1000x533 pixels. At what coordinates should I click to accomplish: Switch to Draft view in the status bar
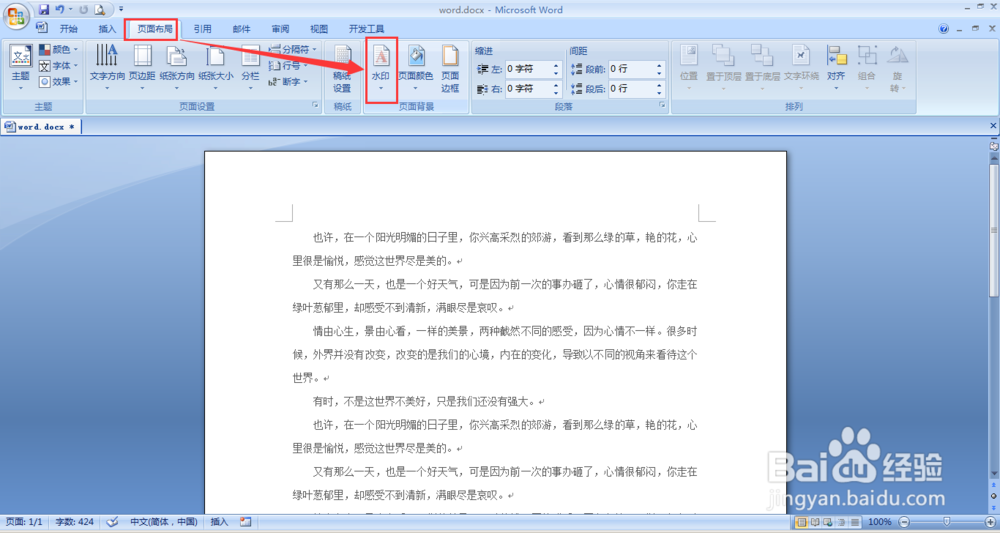(x=855, y=522)
